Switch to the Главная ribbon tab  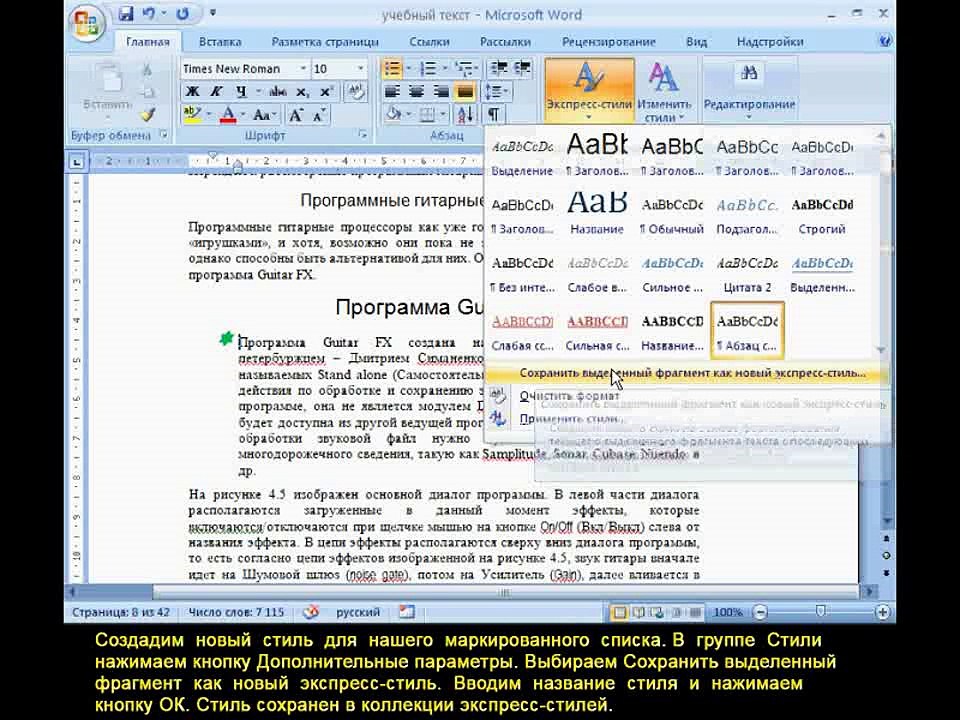(x=148, y=42)
